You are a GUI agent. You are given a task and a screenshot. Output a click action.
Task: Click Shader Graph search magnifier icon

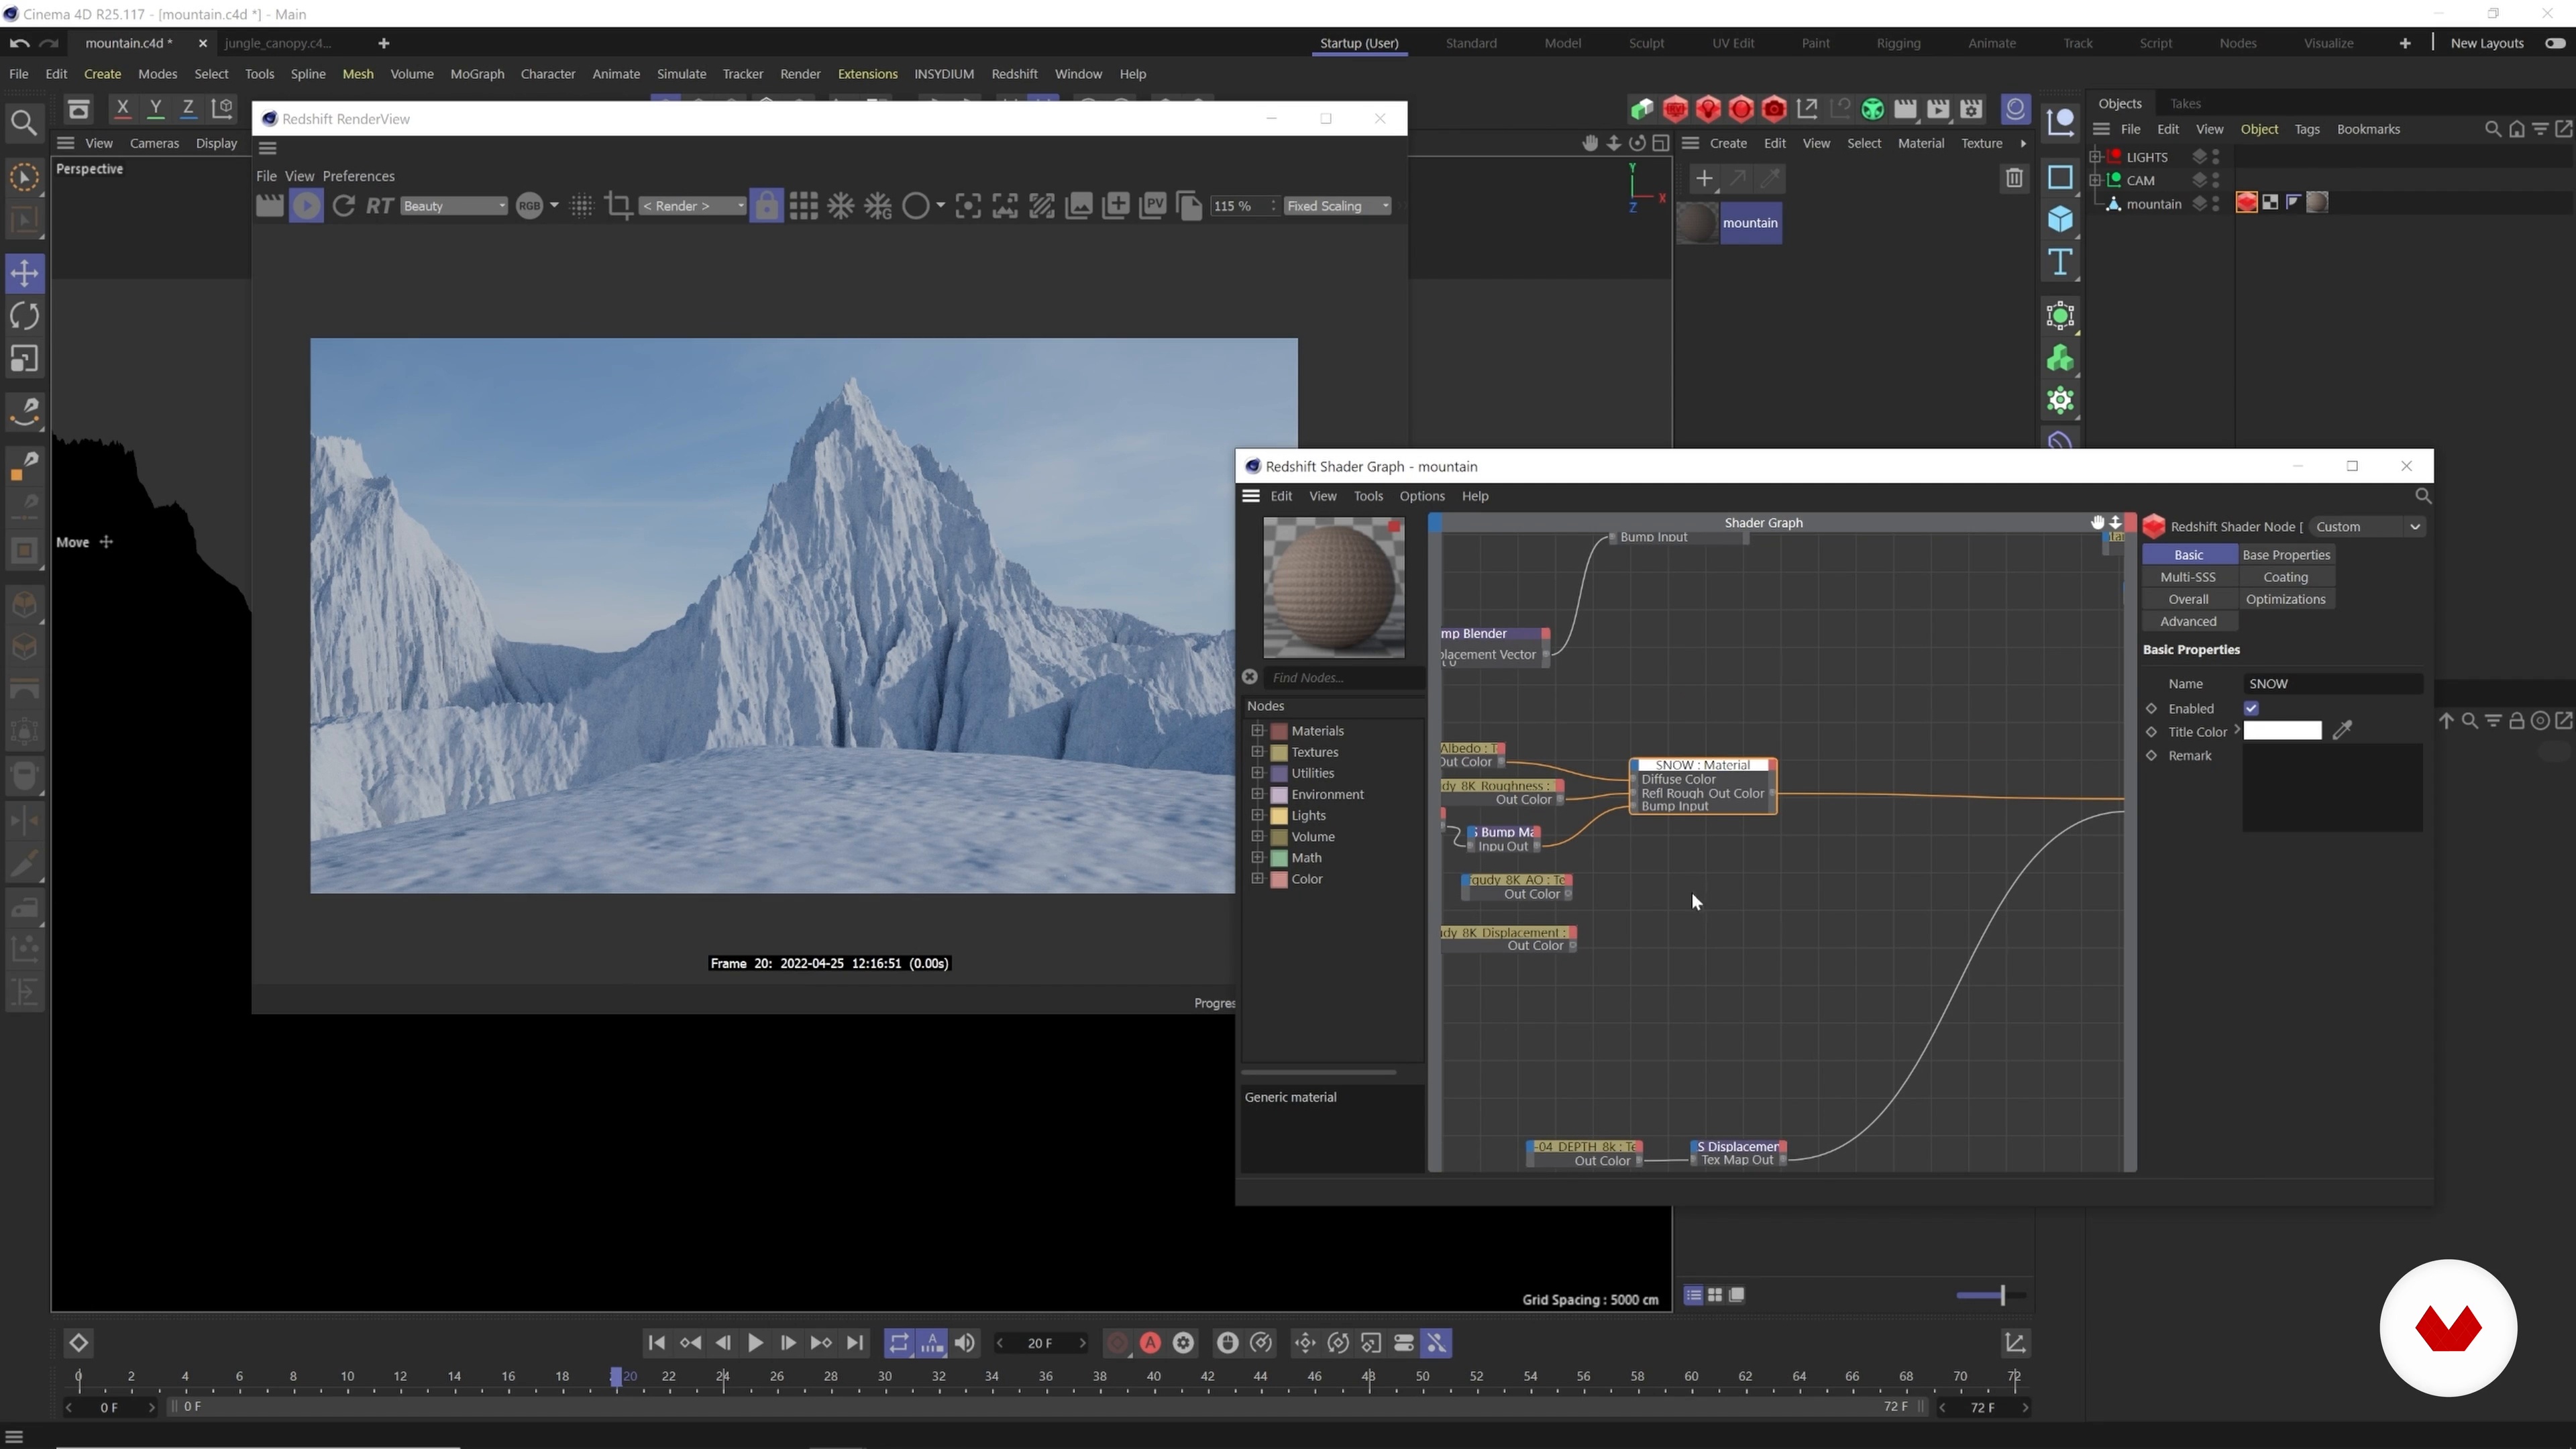click(2422, 496)
